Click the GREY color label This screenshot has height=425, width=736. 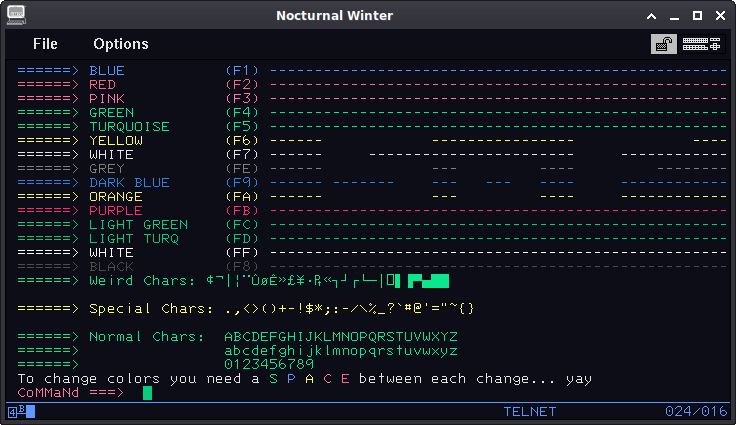pos(107,169)
